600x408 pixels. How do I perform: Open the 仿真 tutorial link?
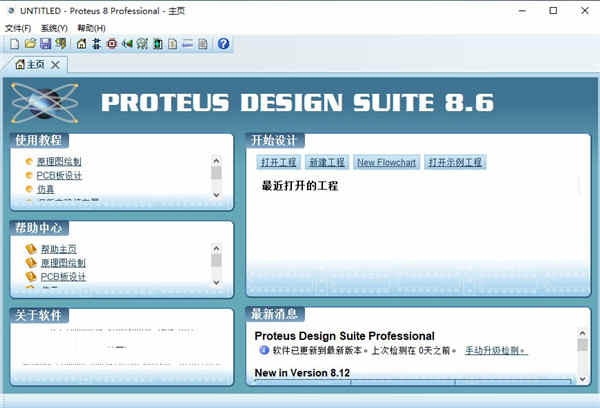tap(45, 189)
